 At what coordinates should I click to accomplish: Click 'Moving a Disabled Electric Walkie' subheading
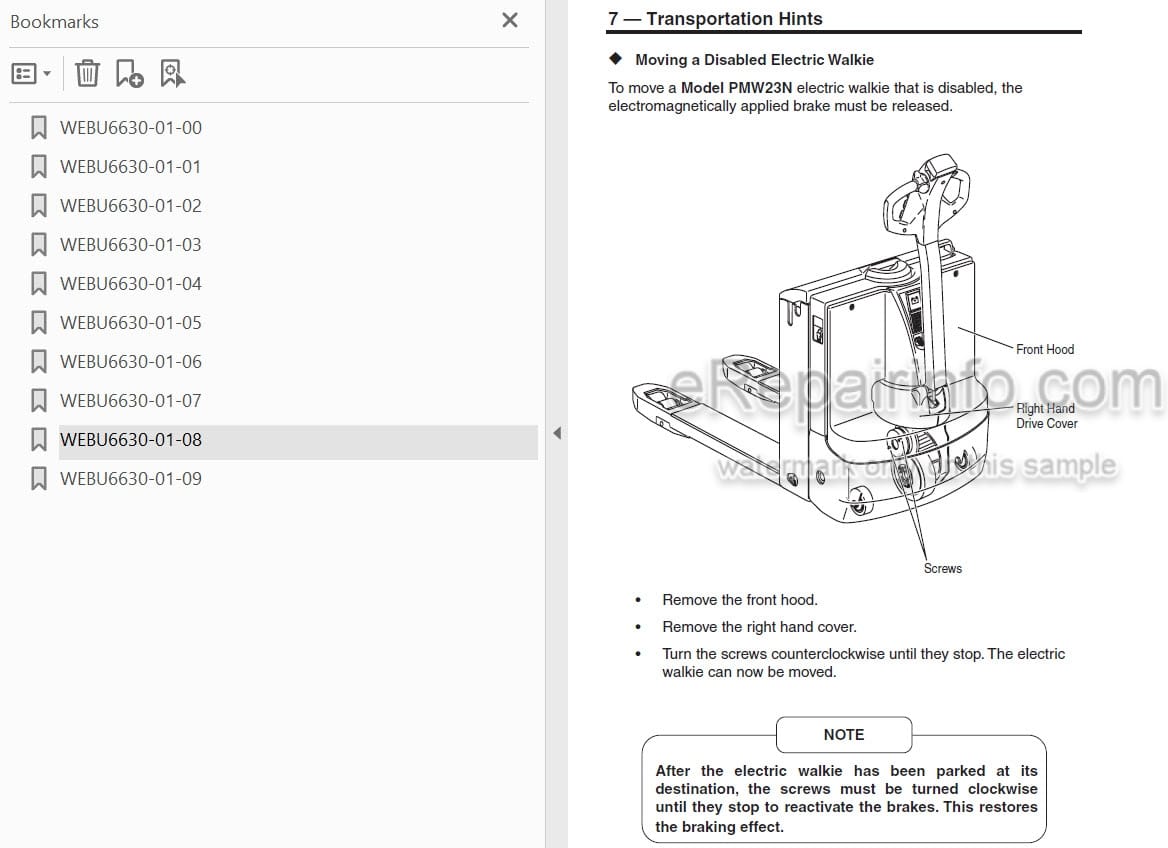754,60
